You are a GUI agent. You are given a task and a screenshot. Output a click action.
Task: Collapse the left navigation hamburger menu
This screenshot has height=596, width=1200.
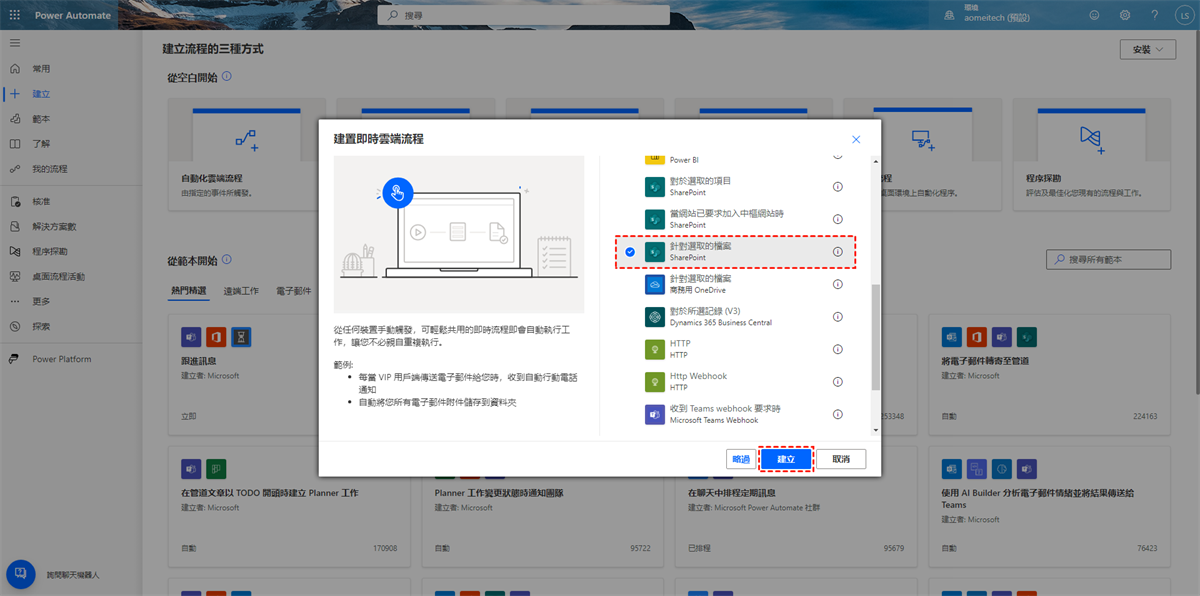pos(14,43)
